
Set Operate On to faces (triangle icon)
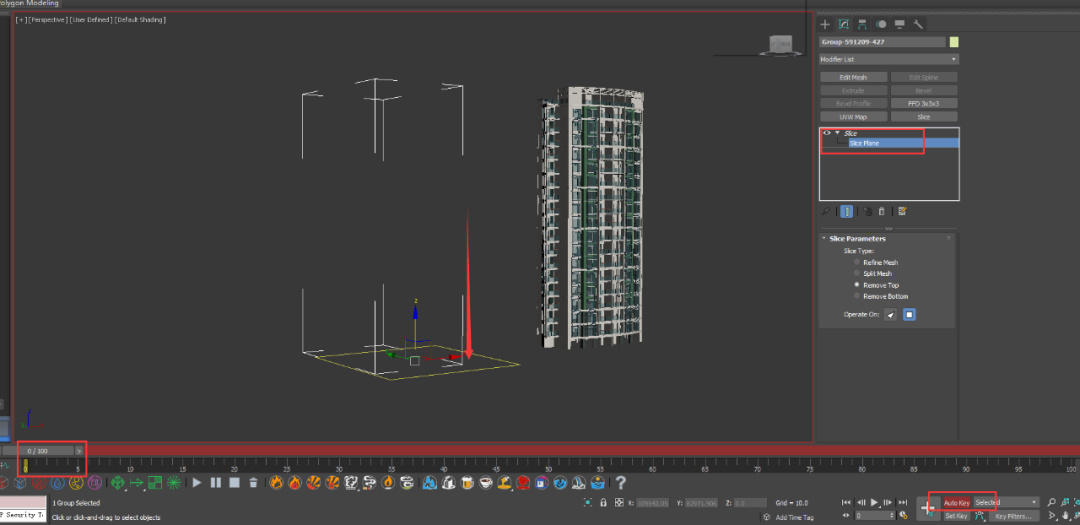[x=891, y=315]
